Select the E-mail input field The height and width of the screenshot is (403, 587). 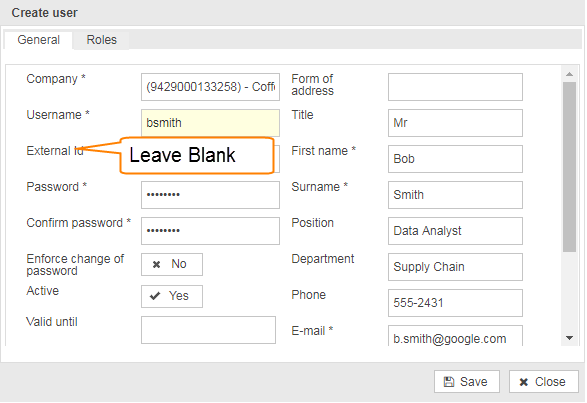455,336
